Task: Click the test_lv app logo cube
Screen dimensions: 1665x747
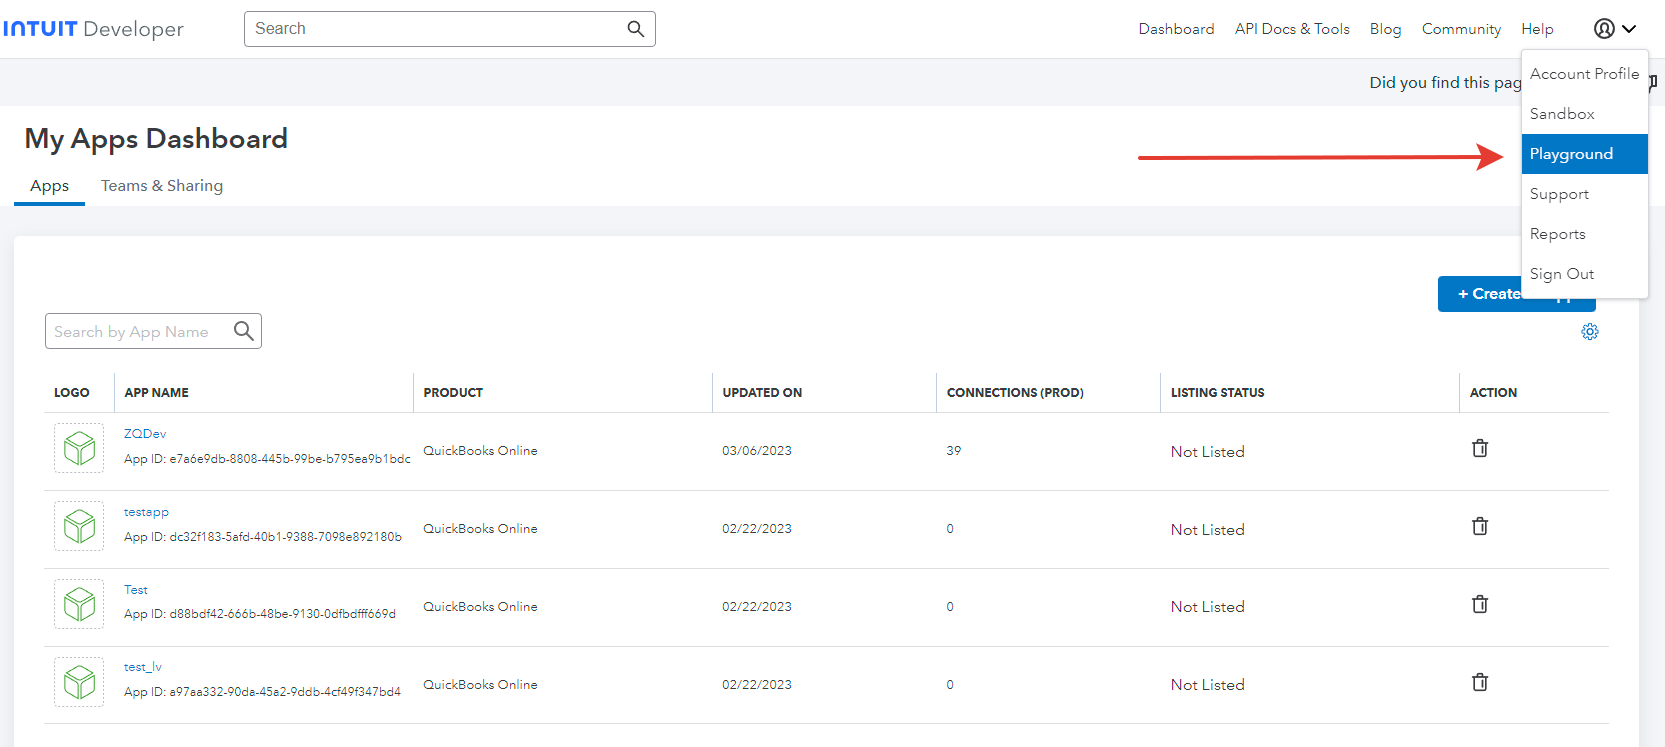Action: (x=79, y=682)
